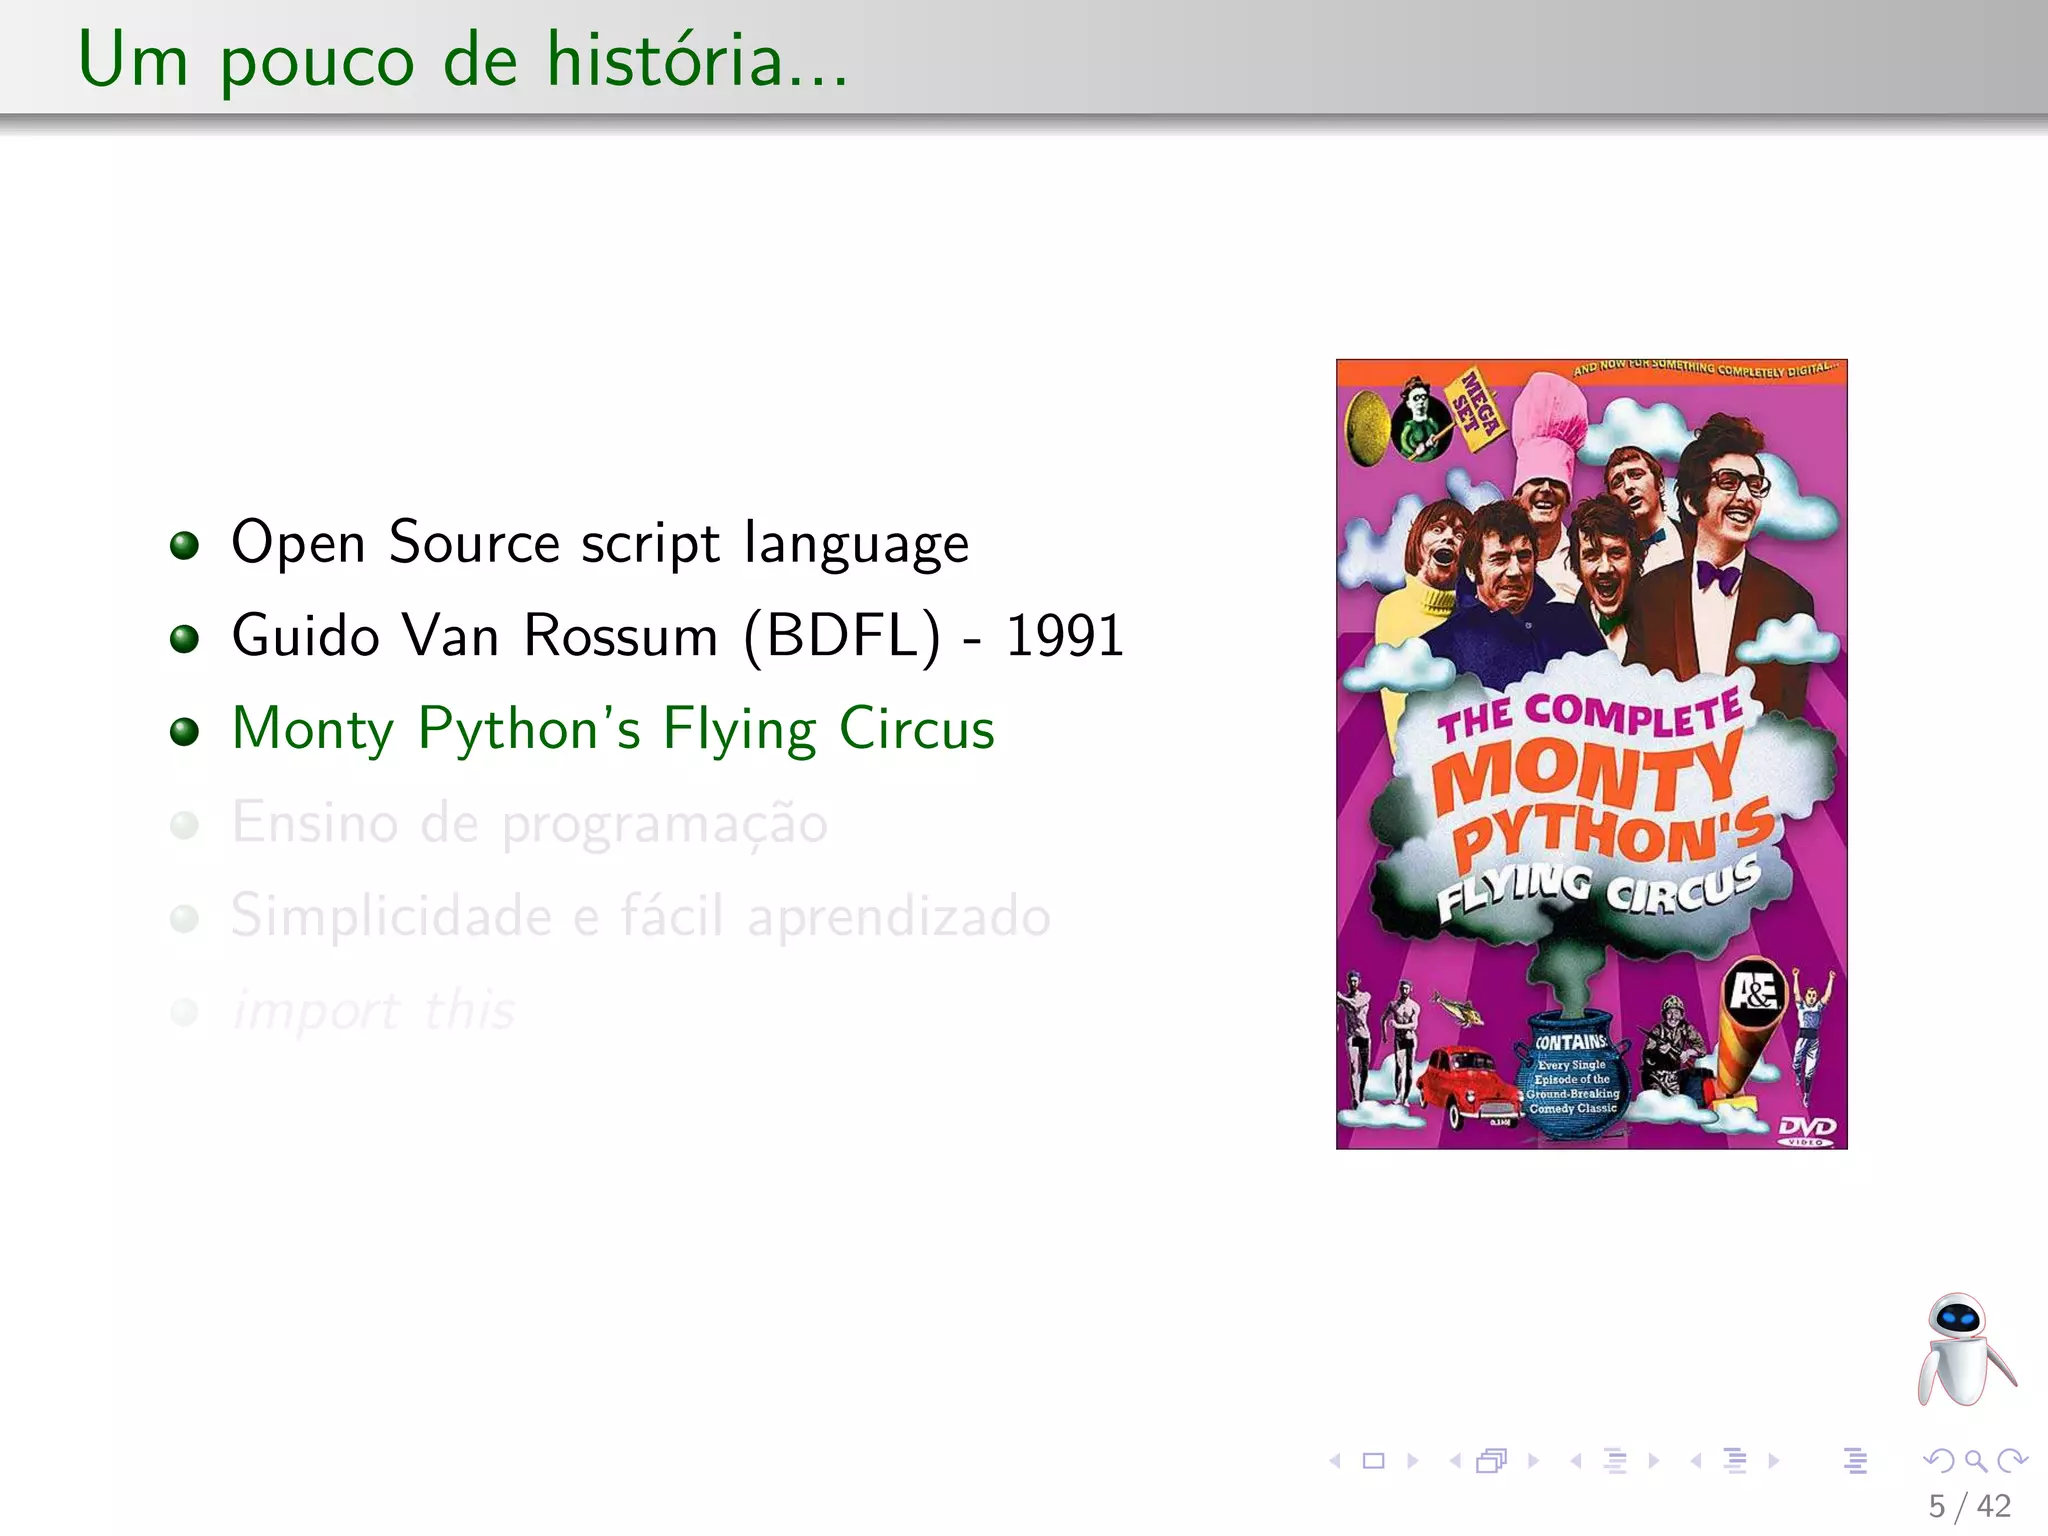Go to next subsection with arrow right of first lines icon

click(1654, 1461)
